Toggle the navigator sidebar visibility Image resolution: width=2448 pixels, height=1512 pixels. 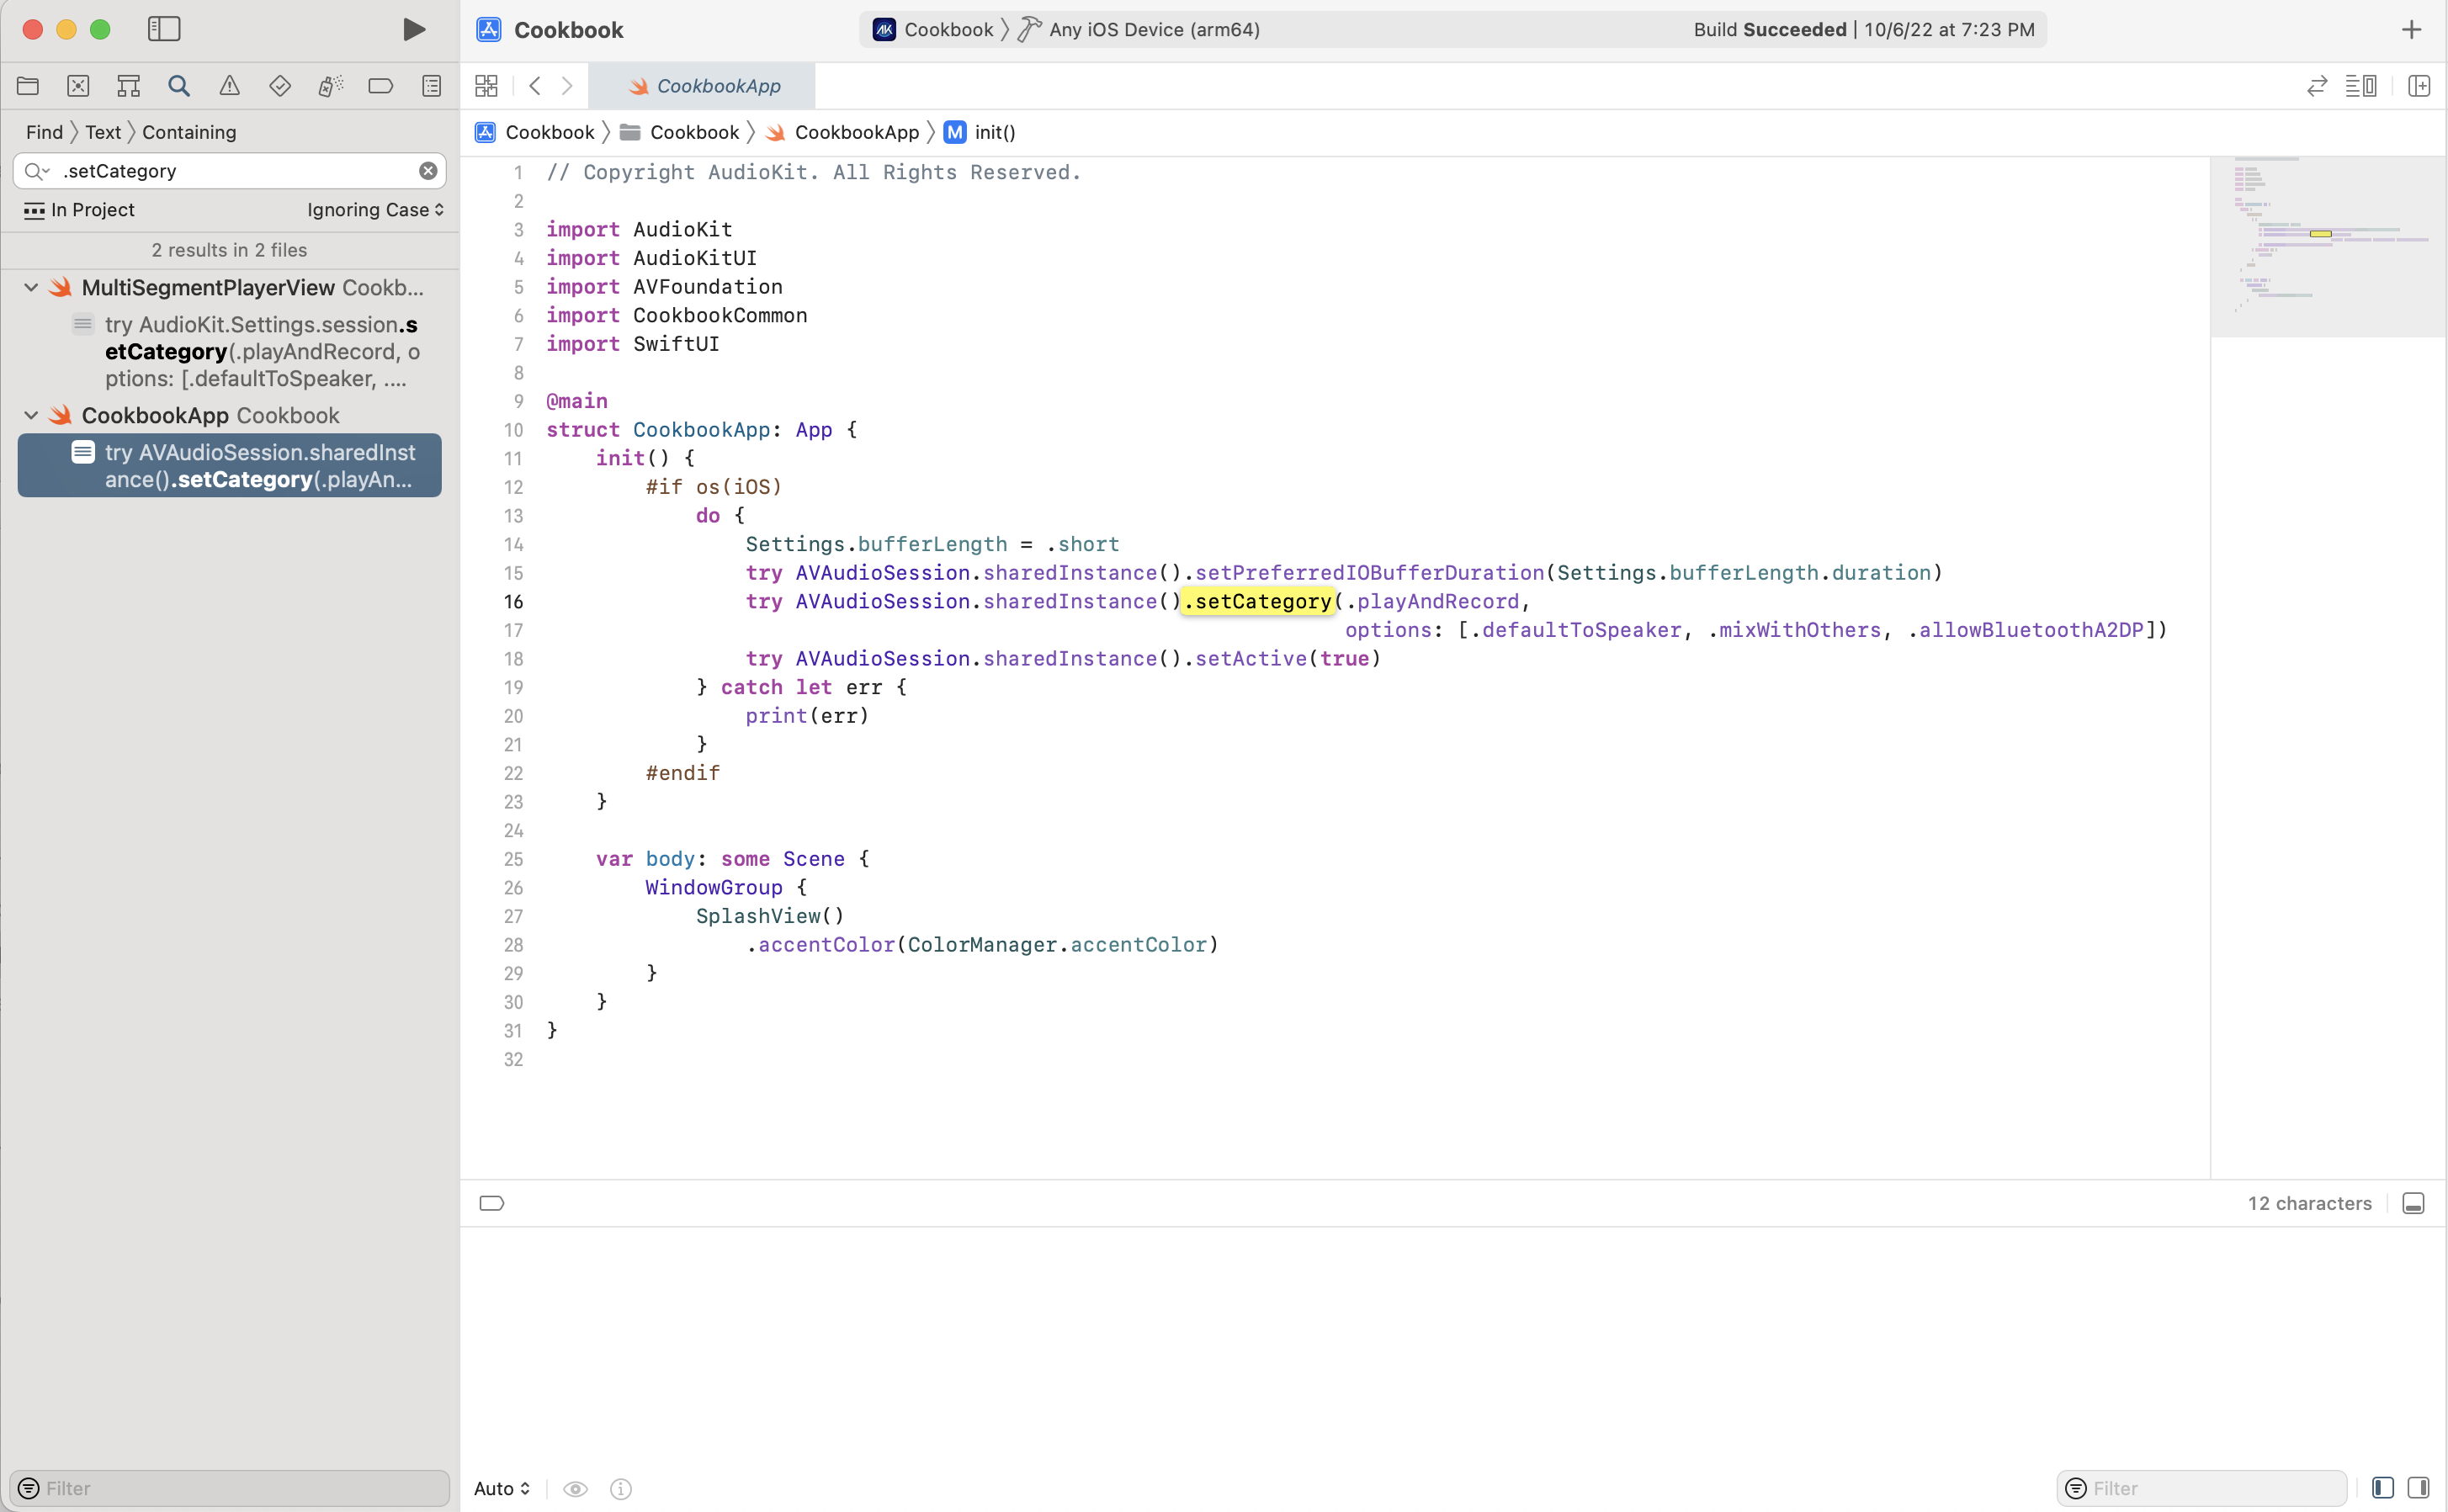tap(164, 29)
